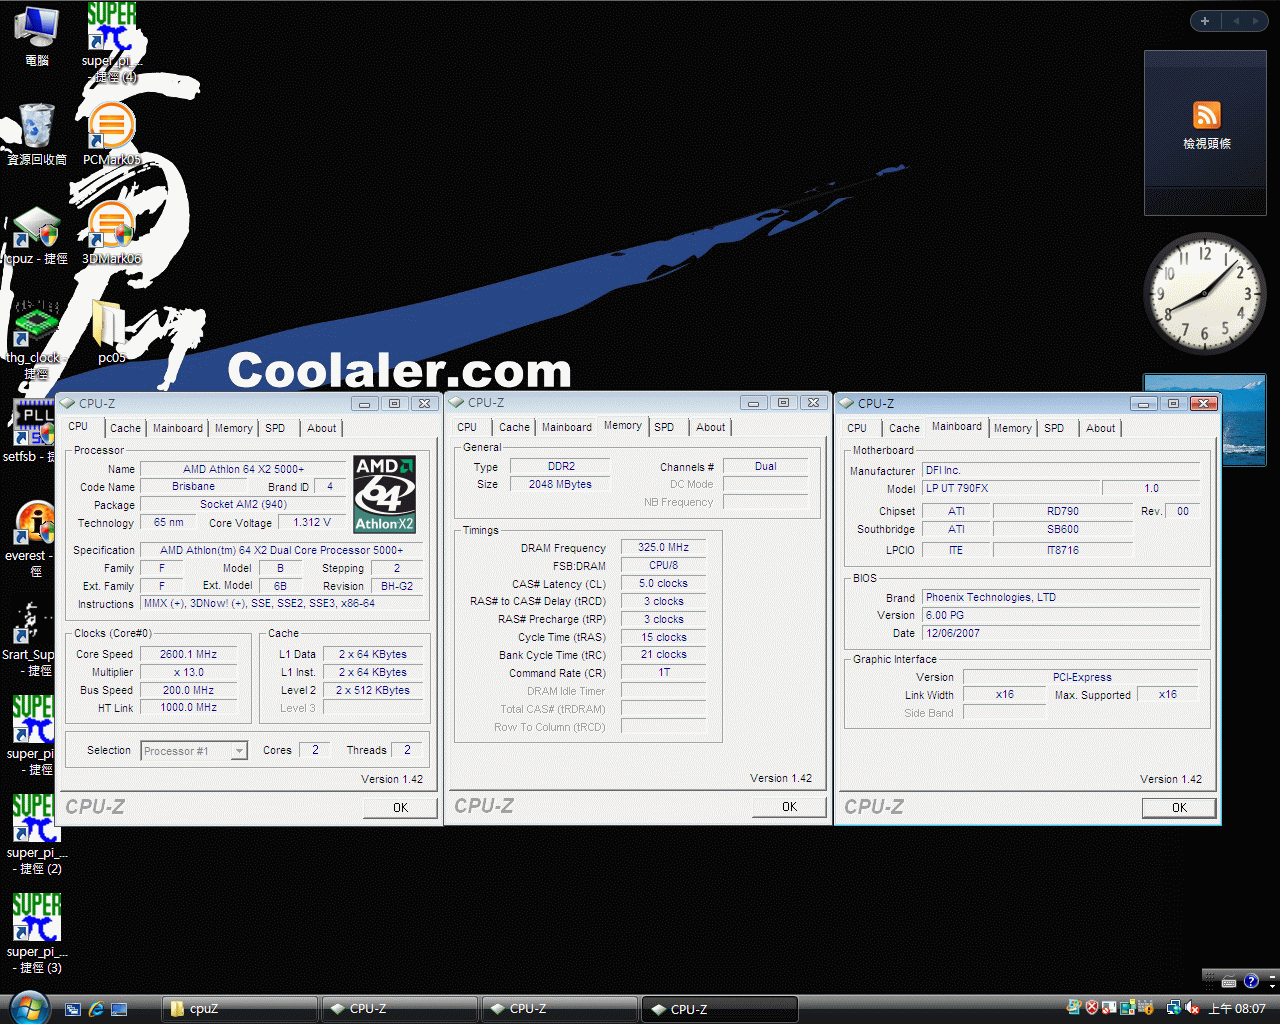1280x1024 pixels.
Task: Click the cpuZ folder taskbar button
Action: tap(239, 1009)
